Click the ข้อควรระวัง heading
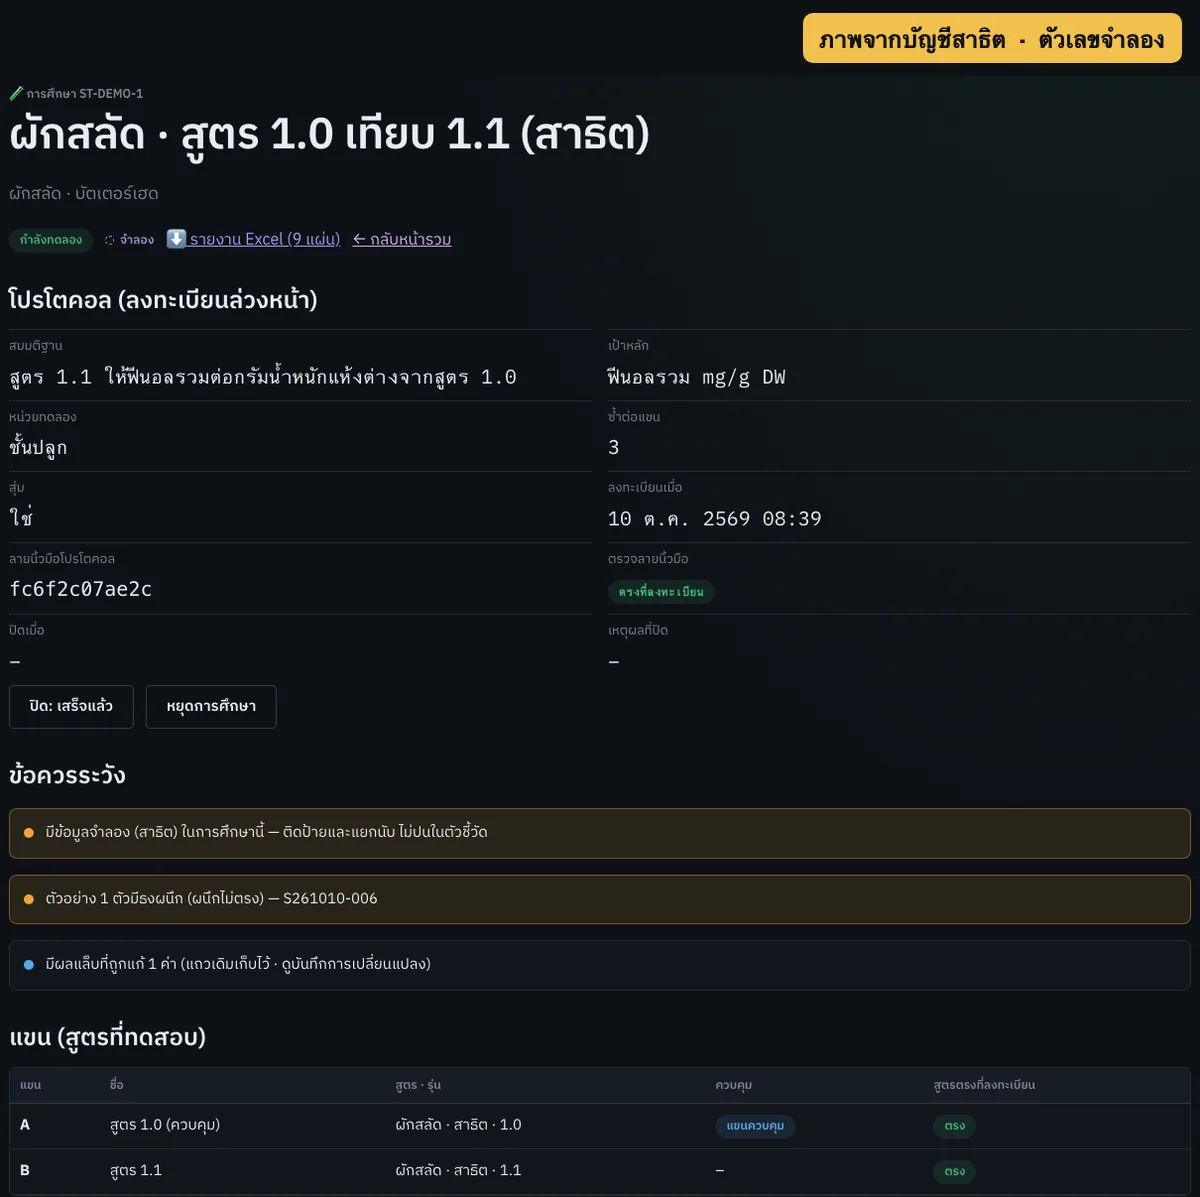1200x1197 pixels. coord(67,775)
